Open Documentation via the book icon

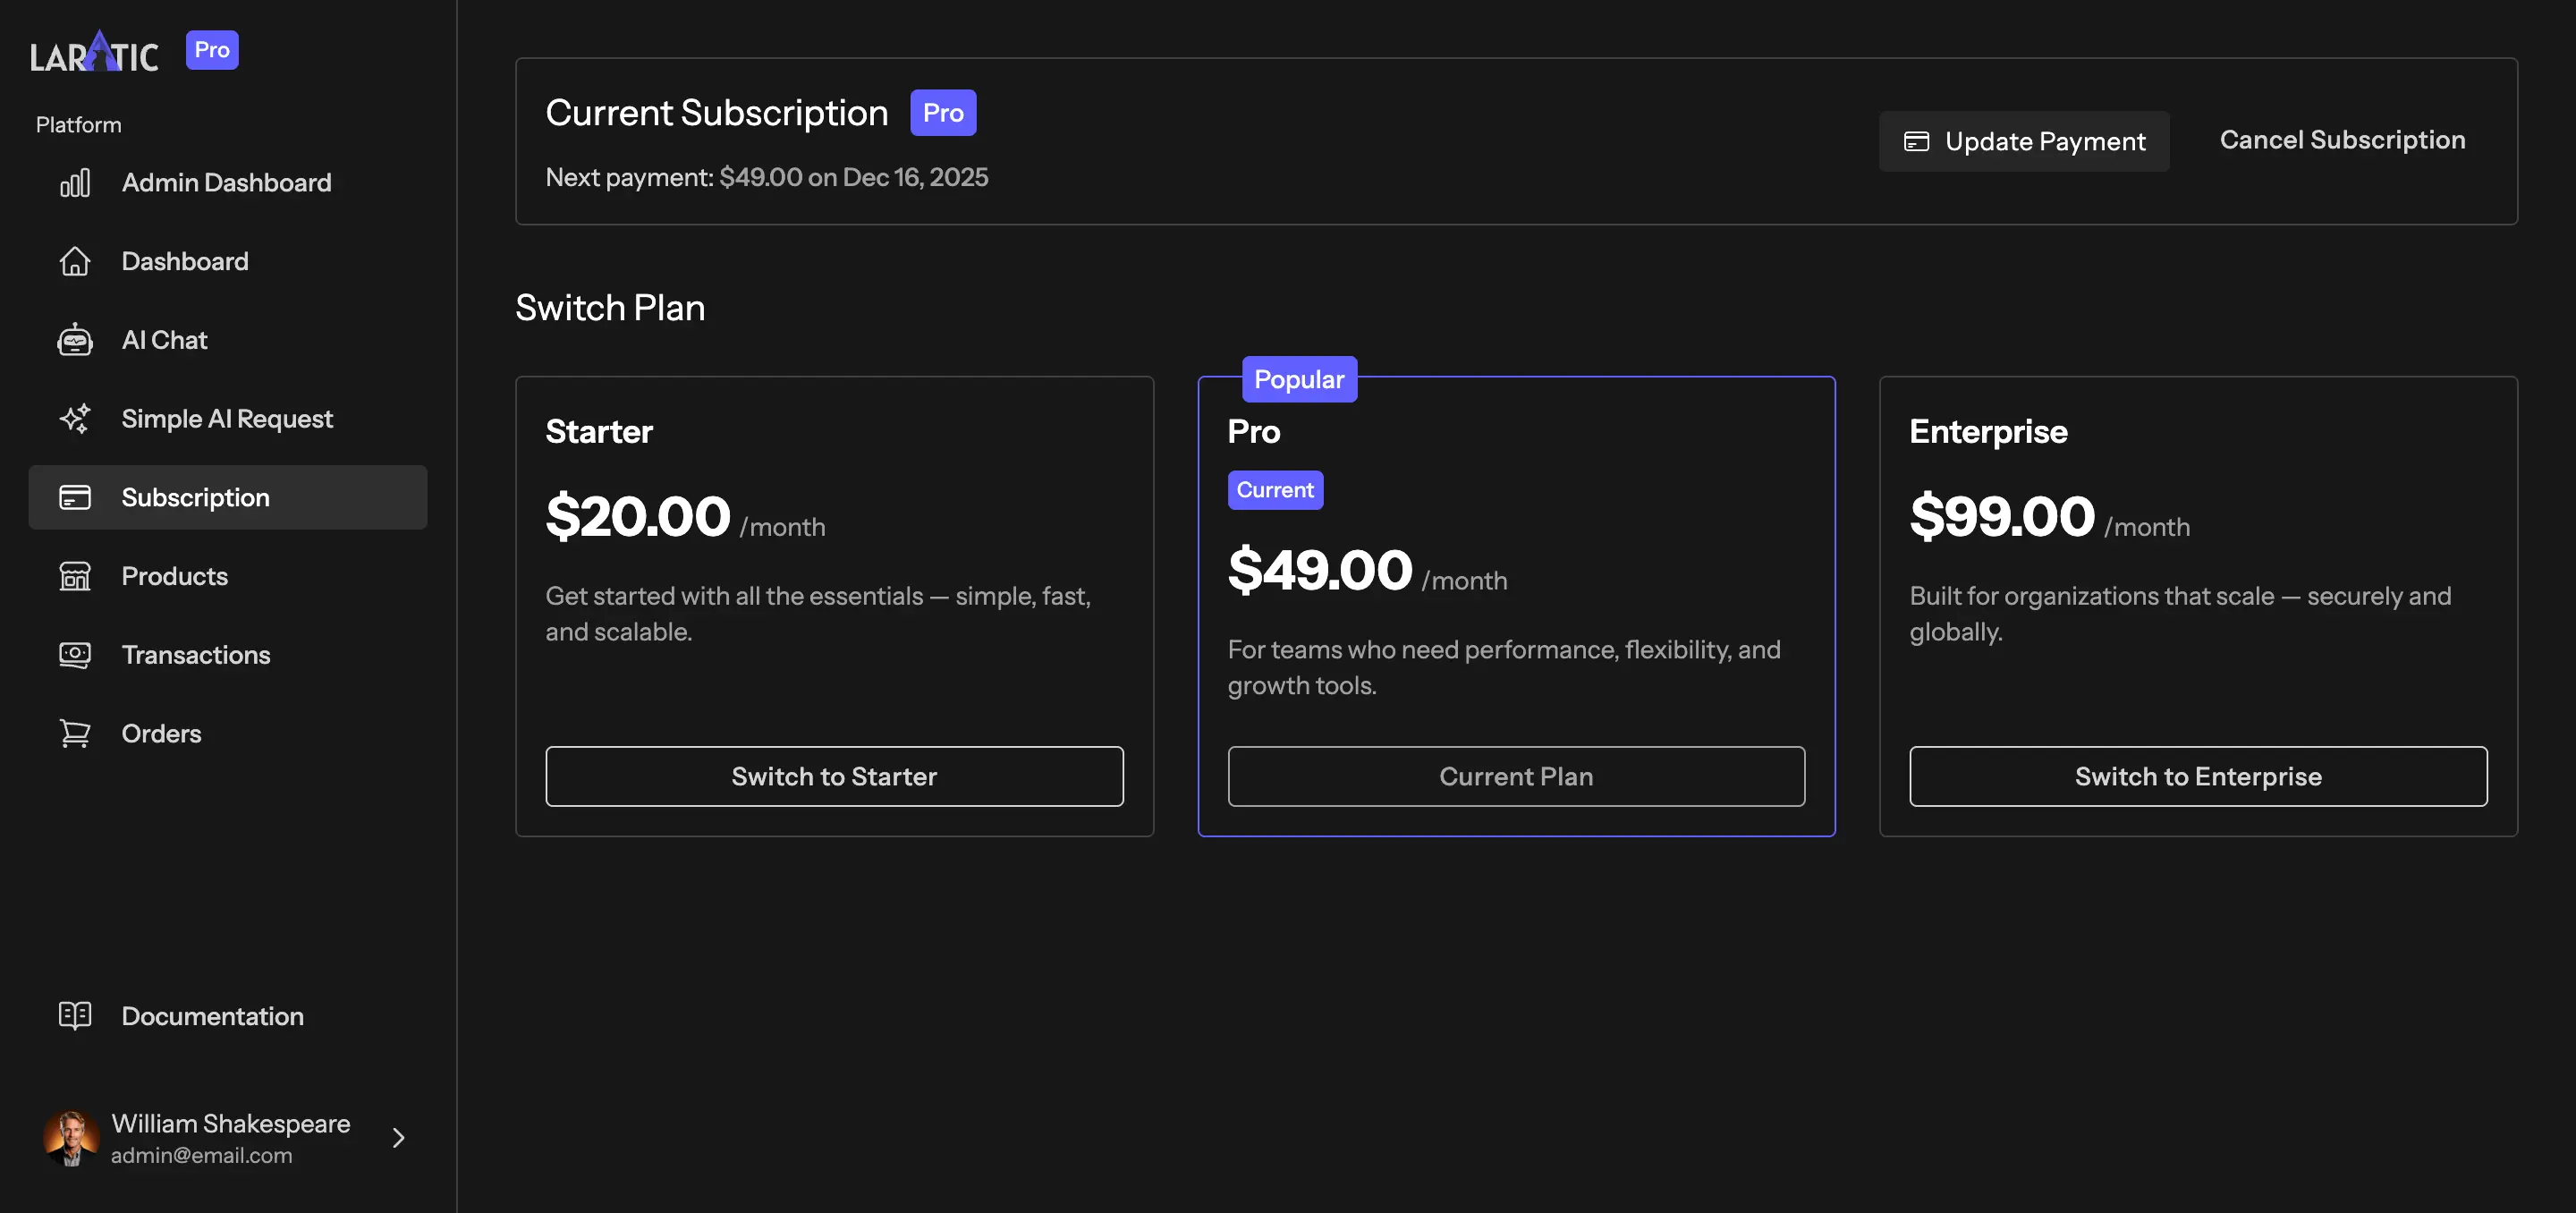[75, 1015]
